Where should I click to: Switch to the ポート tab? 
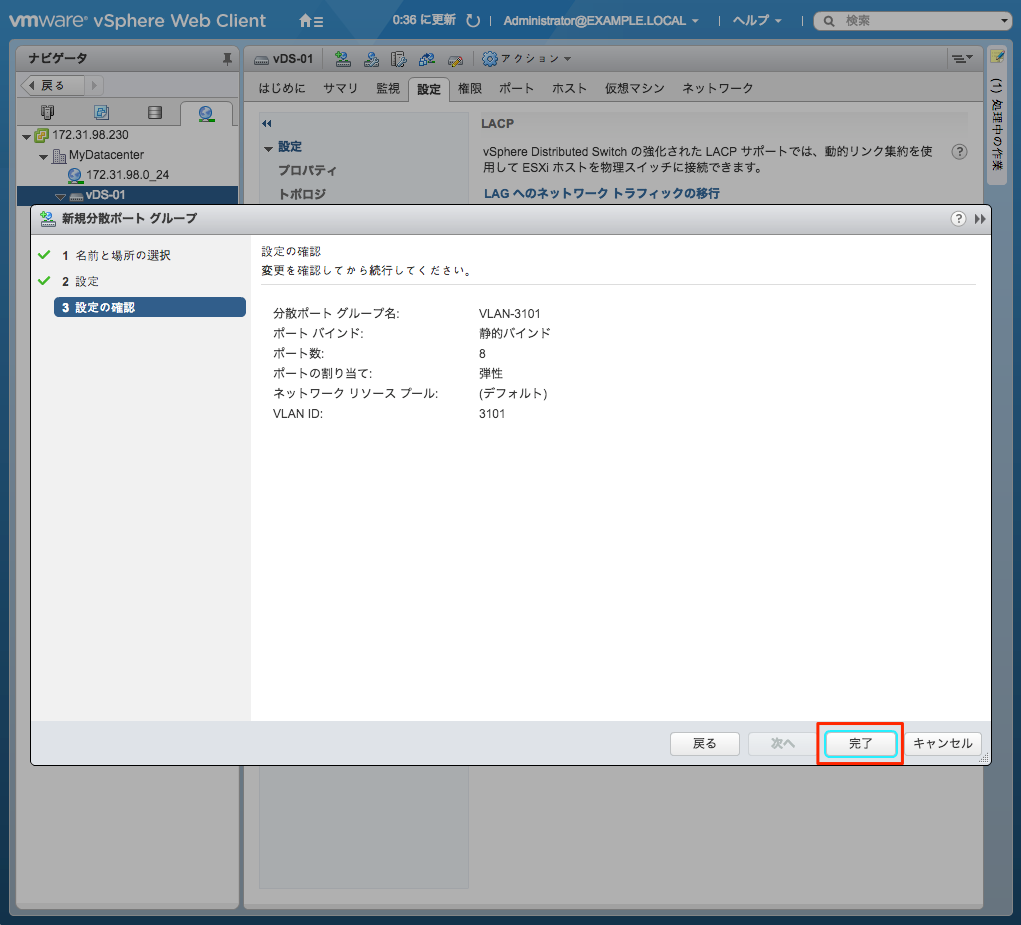[516, 89]
